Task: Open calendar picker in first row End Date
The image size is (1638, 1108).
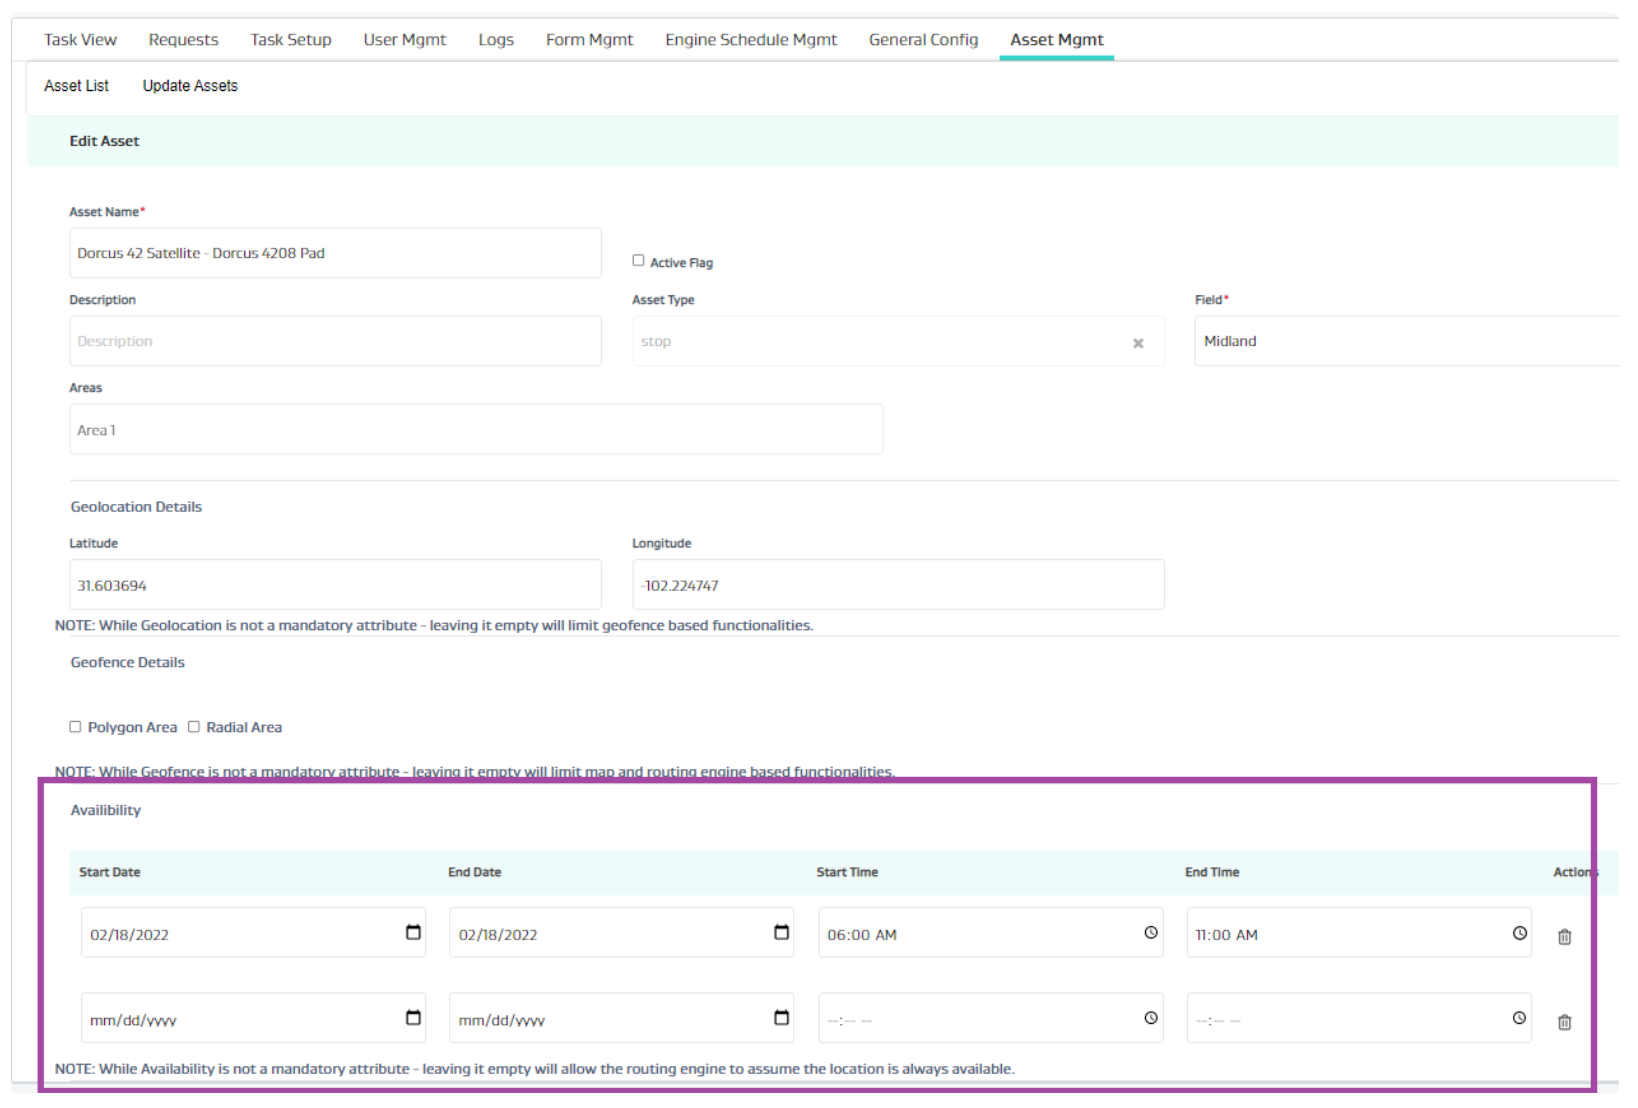Action: pyautogui.click(x=781, y=933)
